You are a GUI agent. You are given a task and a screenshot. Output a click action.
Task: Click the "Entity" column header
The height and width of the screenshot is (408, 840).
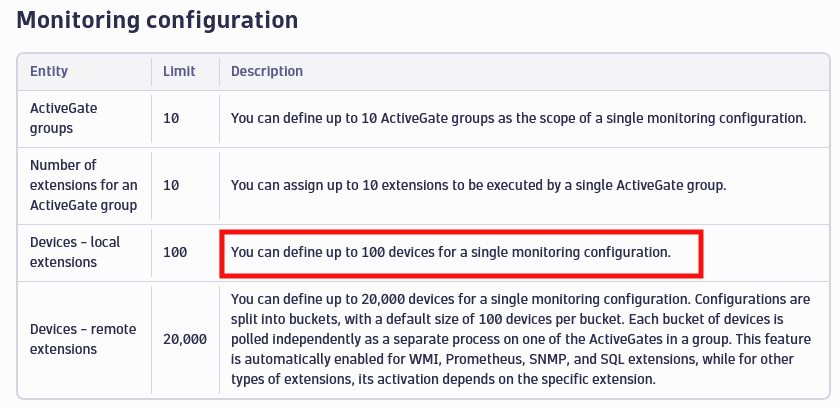pyautogui.click(x=49, y=72)
